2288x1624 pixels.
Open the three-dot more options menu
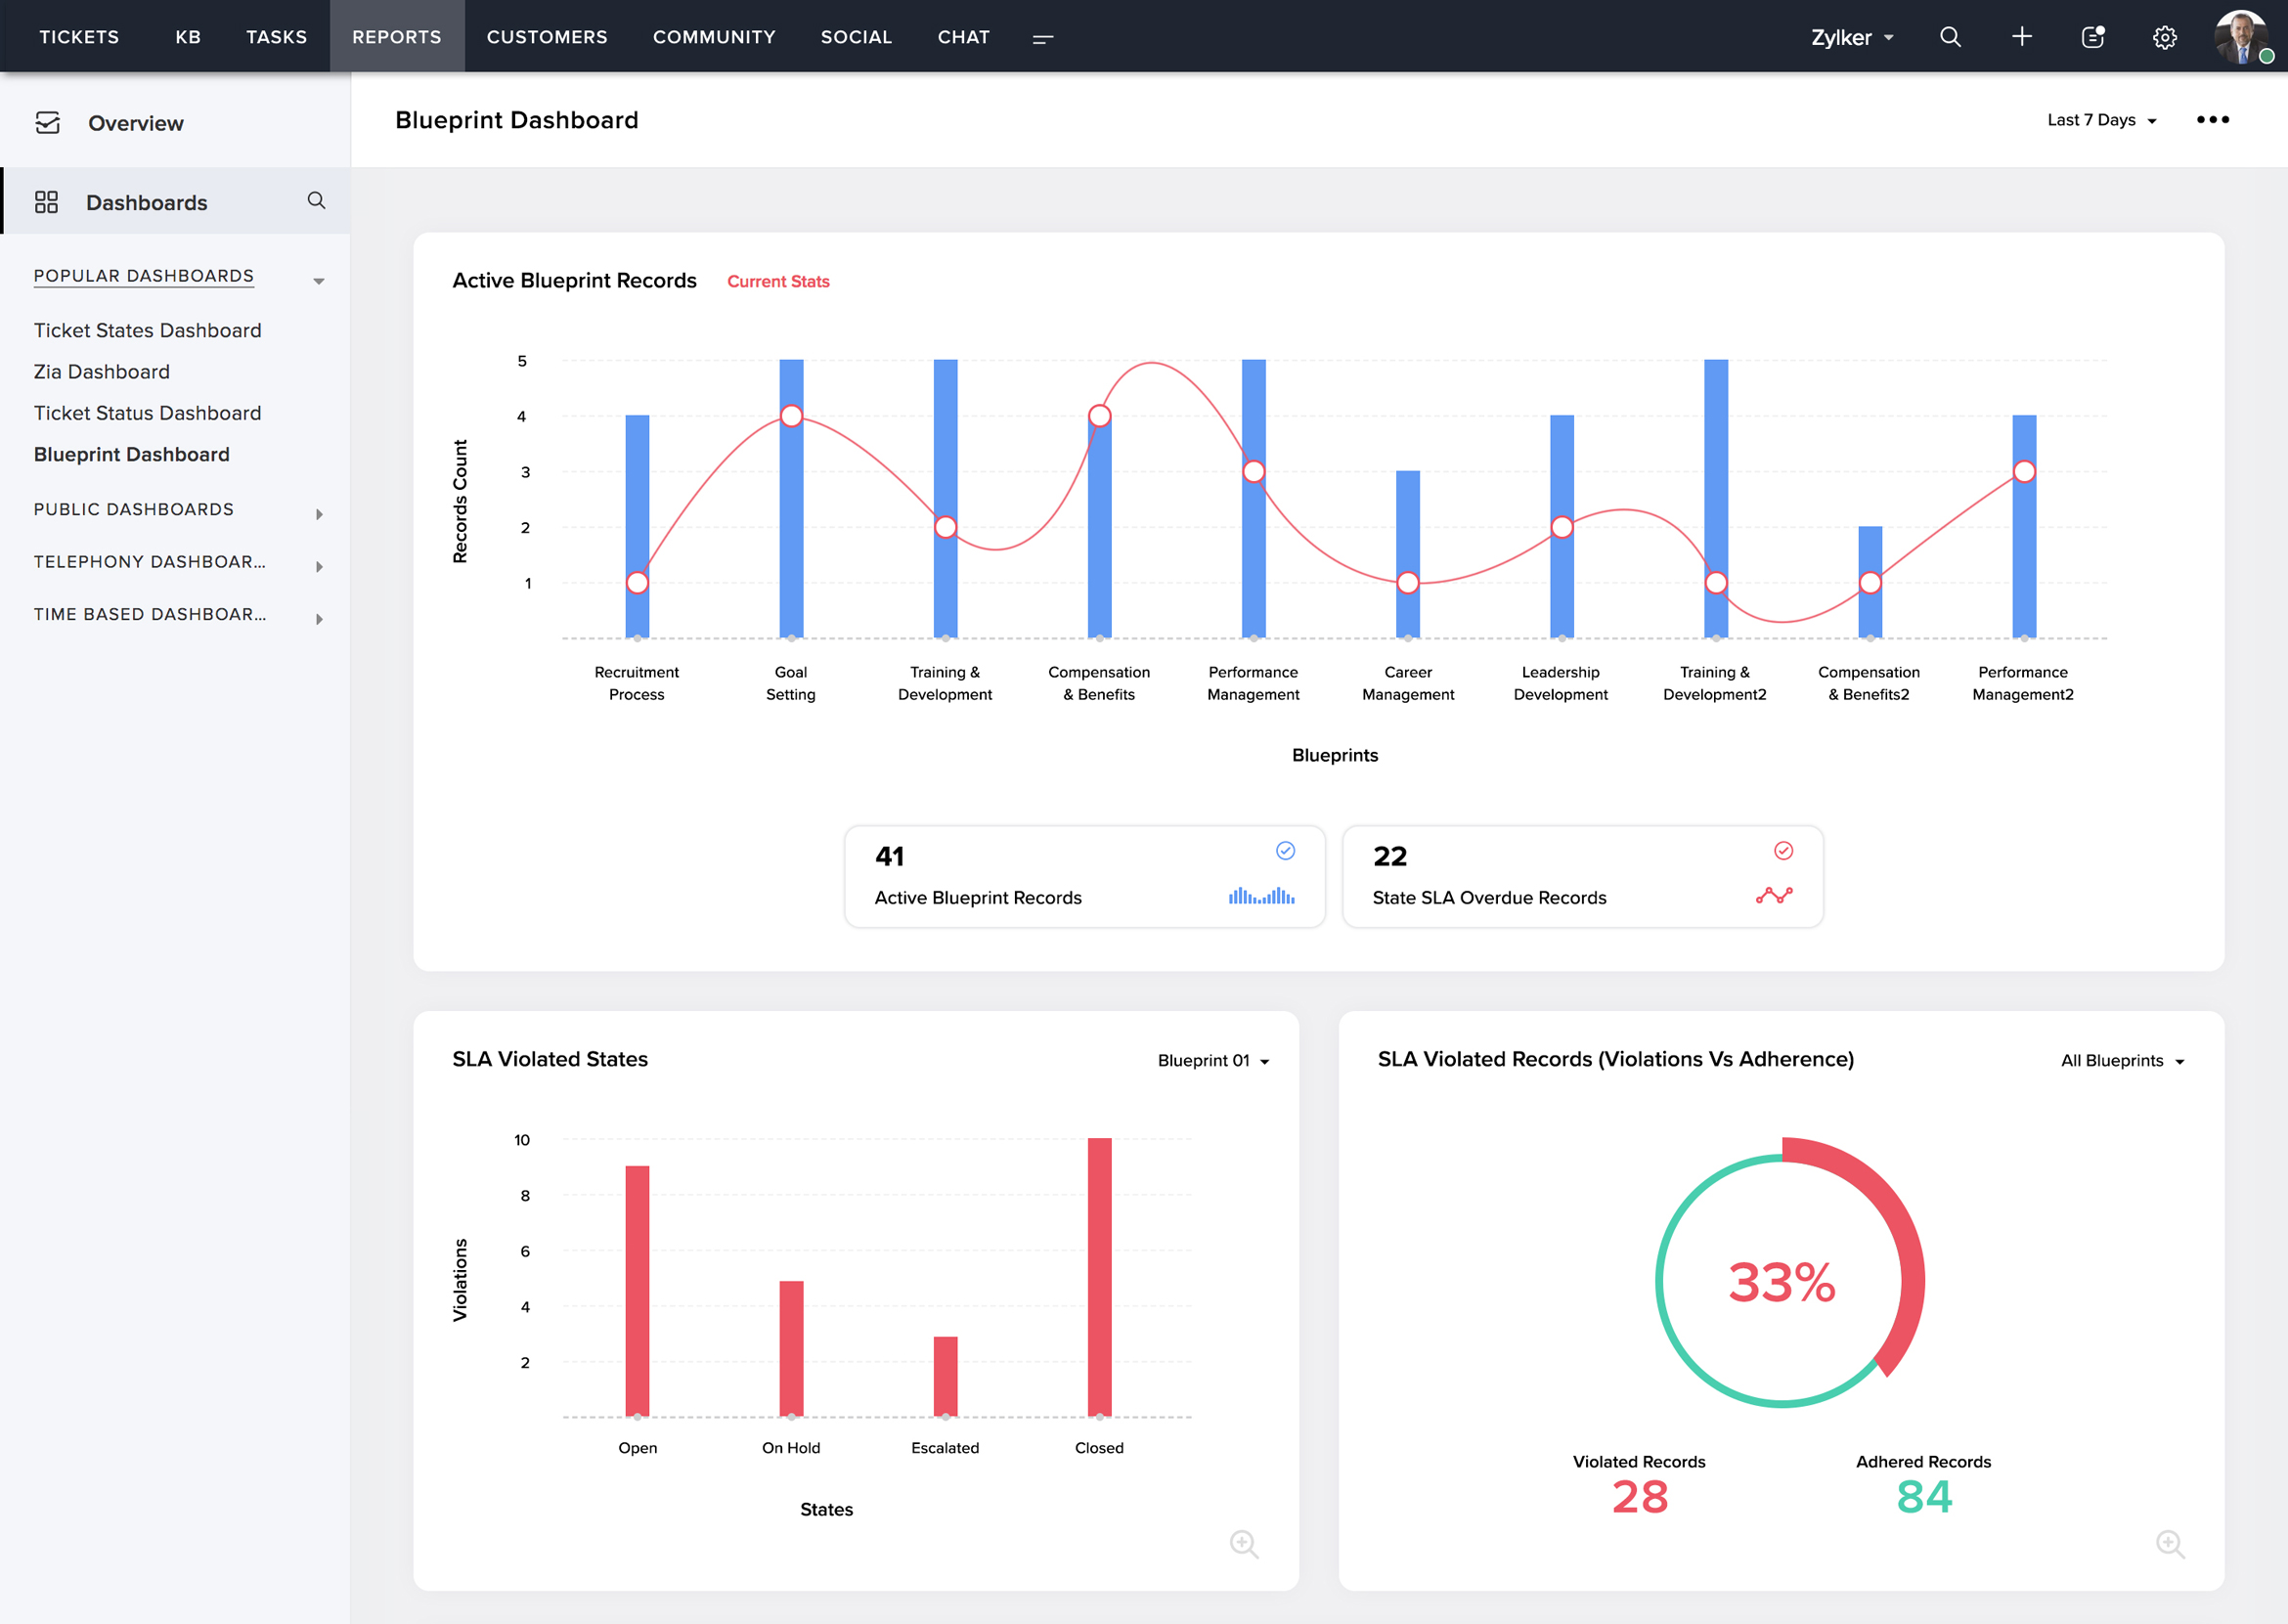(2212, 120)
